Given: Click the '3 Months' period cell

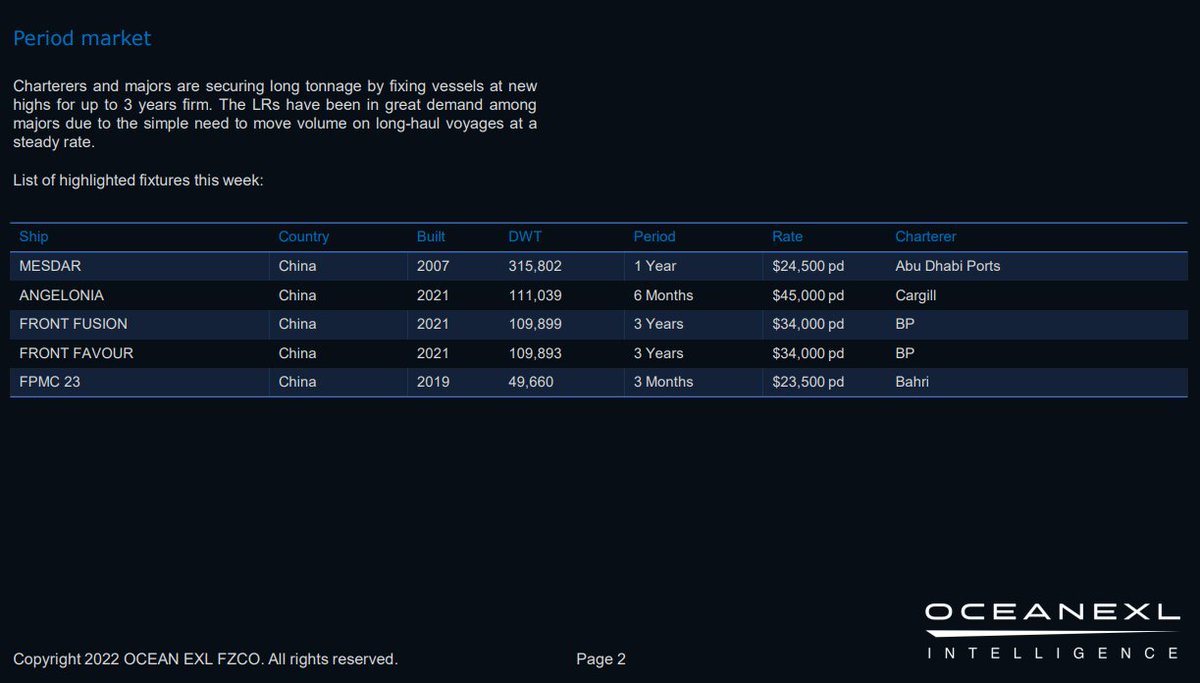Looking at the screenshot, I should pos(663,382).
